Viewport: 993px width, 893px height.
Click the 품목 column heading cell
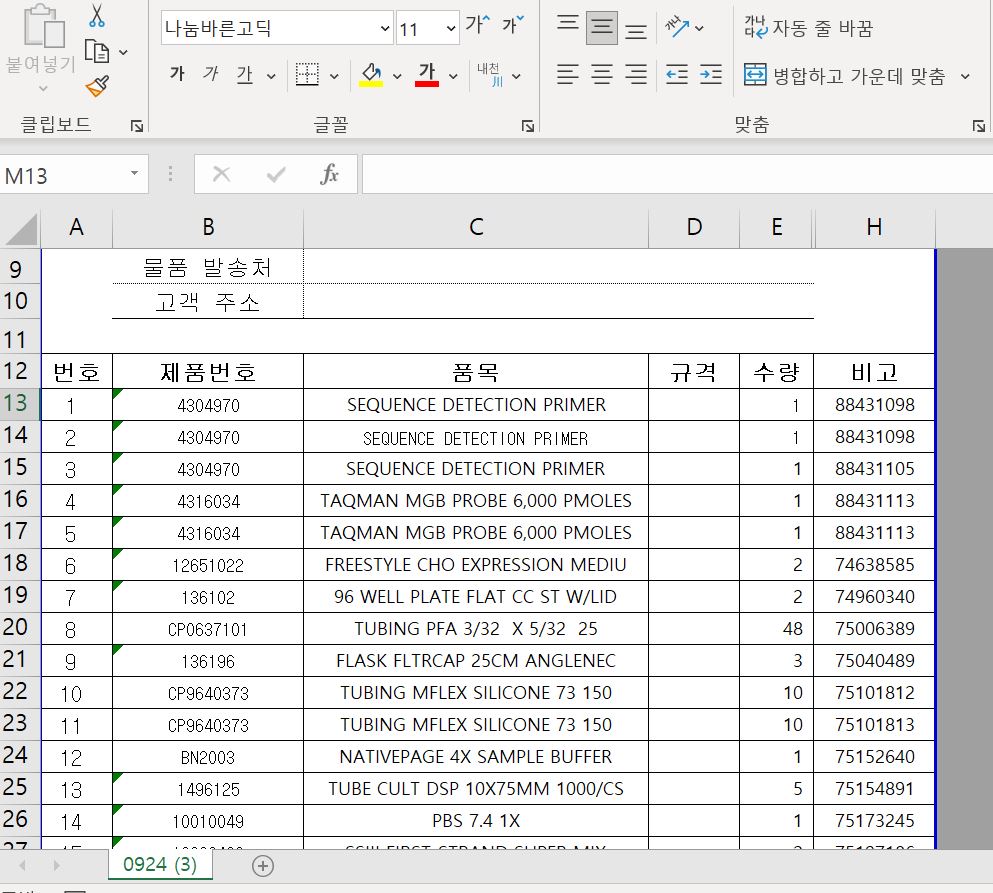476,372
